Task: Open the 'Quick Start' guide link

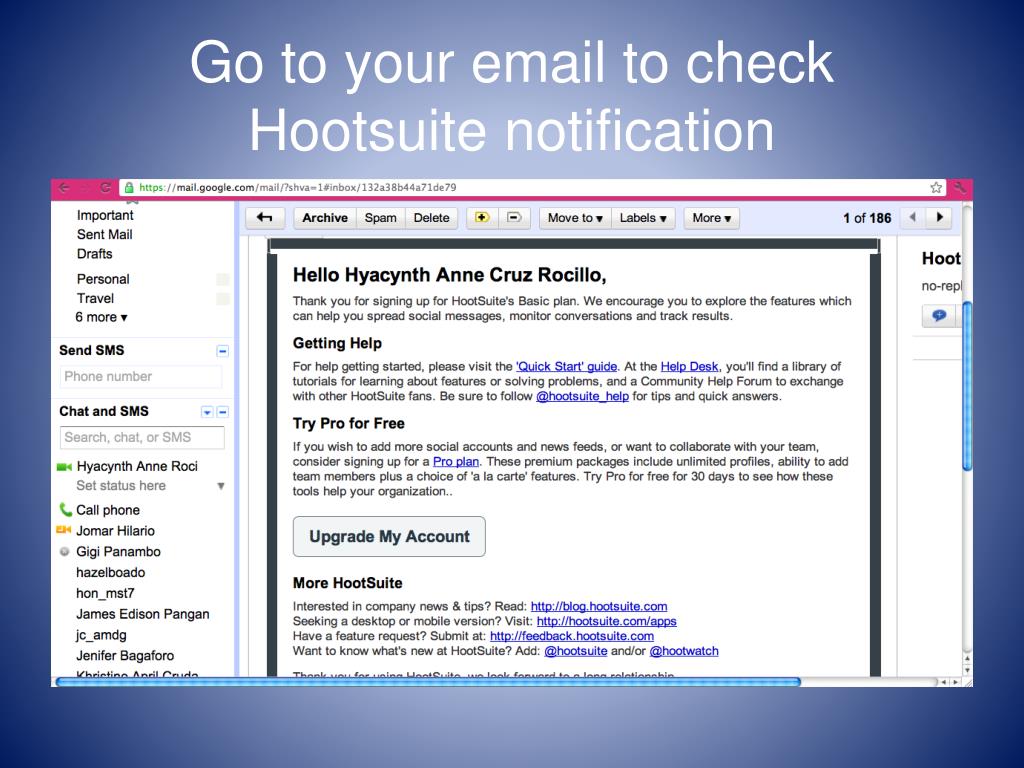Action: pos(566,366)
